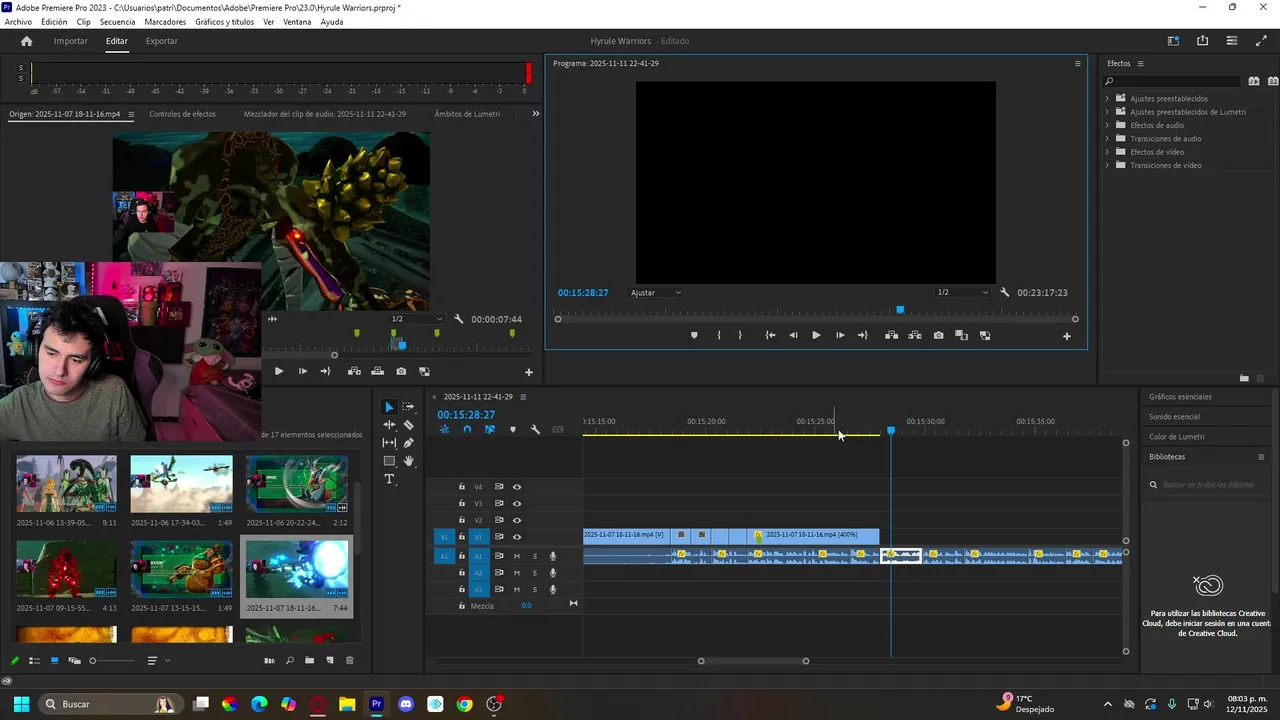
Task: Open the Find search icon in Project panel
Action: tap(290, 661)
